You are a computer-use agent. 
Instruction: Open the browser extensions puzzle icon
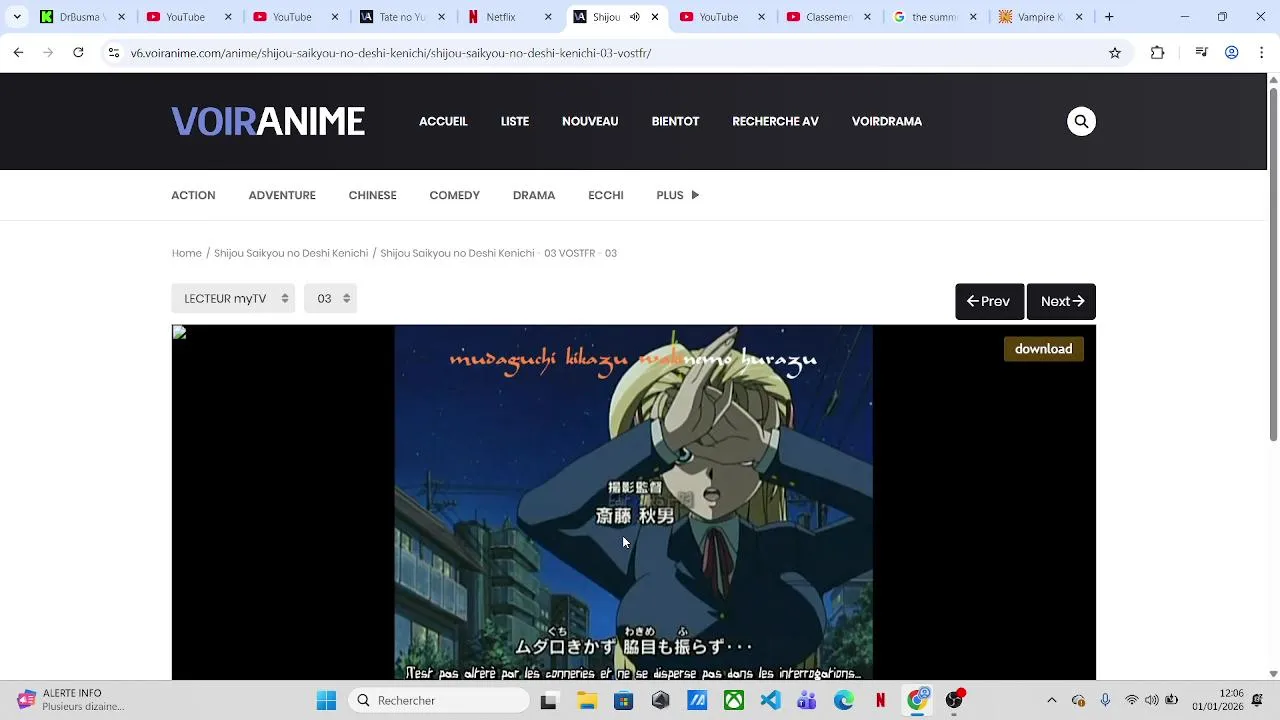click(1157, 53)
